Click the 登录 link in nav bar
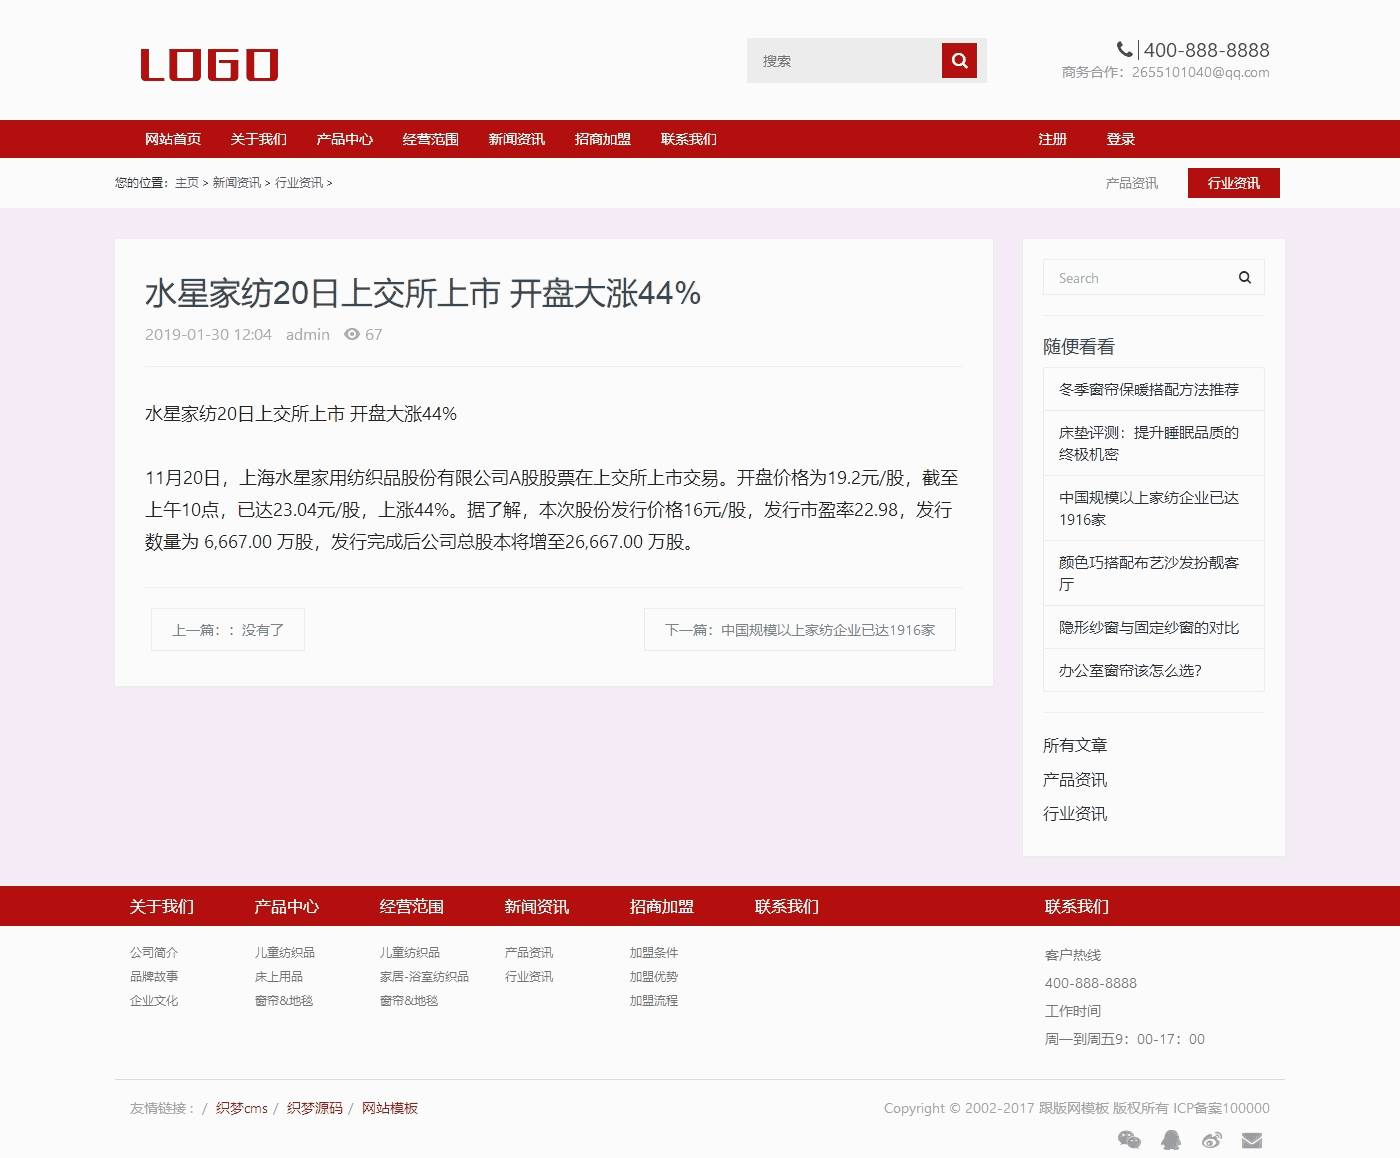 [1121, 139]
